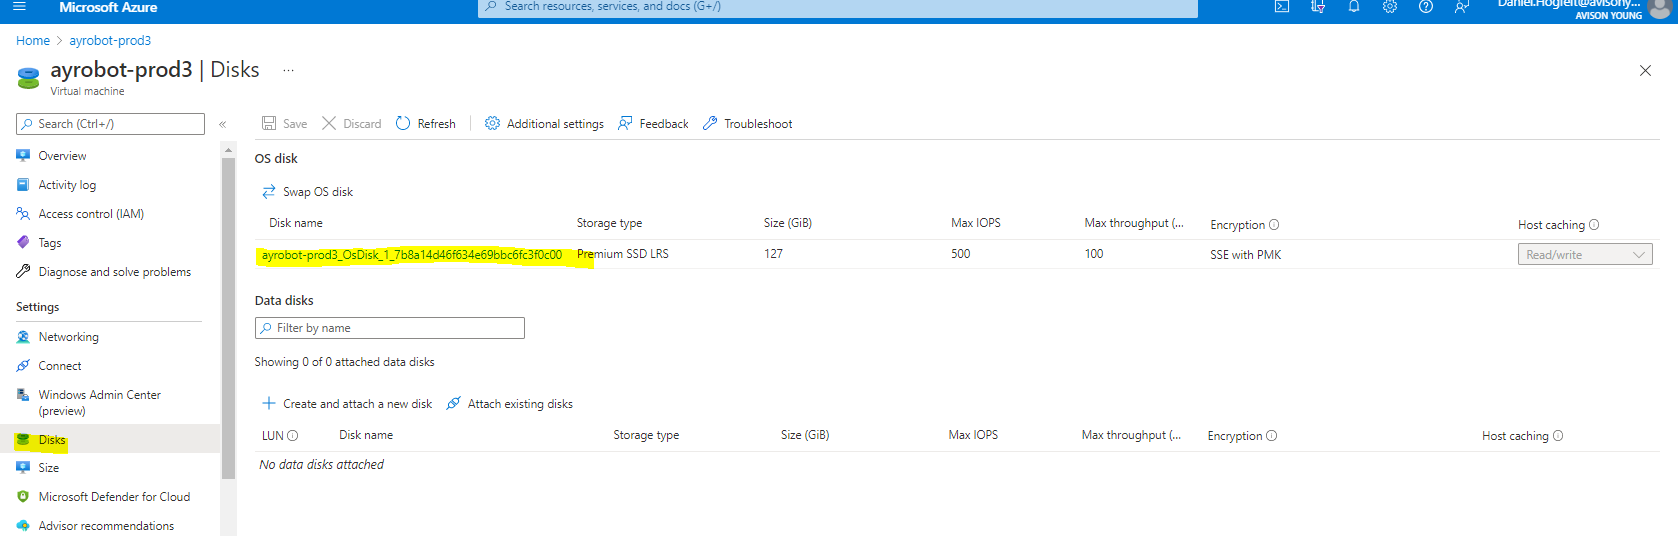This screenshot has height=536, width=1678.
Task: Open Troubleshoot
Action: [747, 123]
